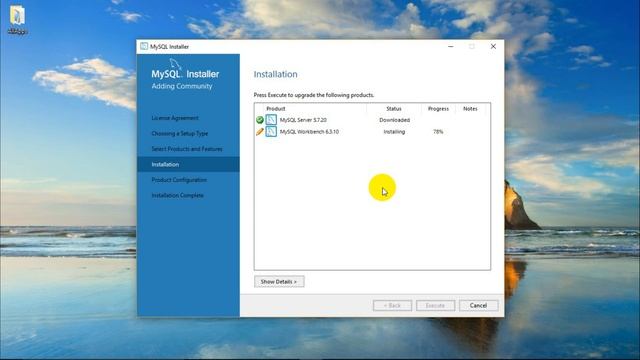Click the Notes column header
The height and width of the screenshot is (360, 640).
[x=470, y=109]
